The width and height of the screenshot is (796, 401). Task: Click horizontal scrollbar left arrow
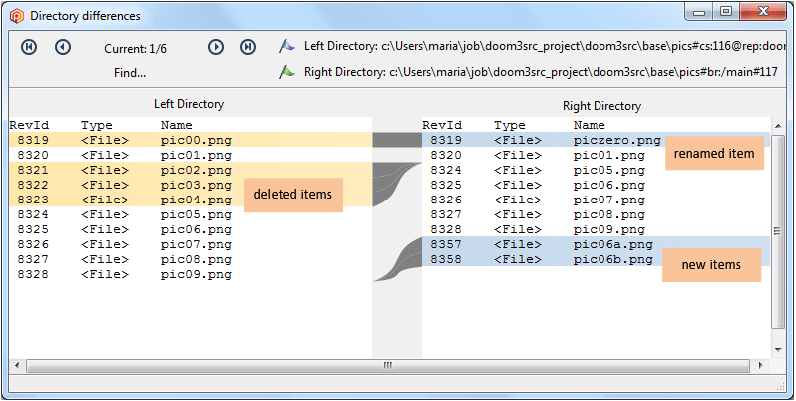(x=17, y=365)
